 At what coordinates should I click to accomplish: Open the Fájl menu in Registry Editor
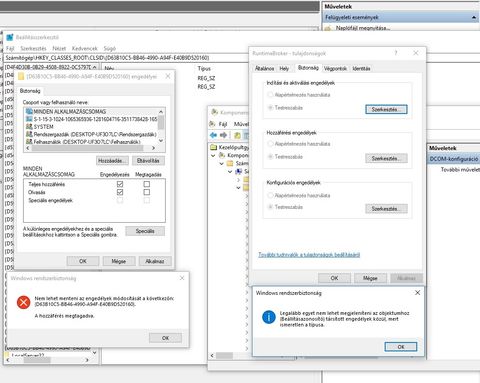[10, 48]
